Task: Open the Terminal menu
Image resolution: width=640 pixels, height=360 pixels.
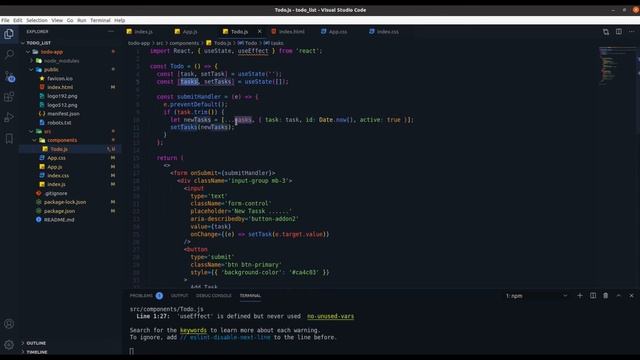Action: [100, 20]
